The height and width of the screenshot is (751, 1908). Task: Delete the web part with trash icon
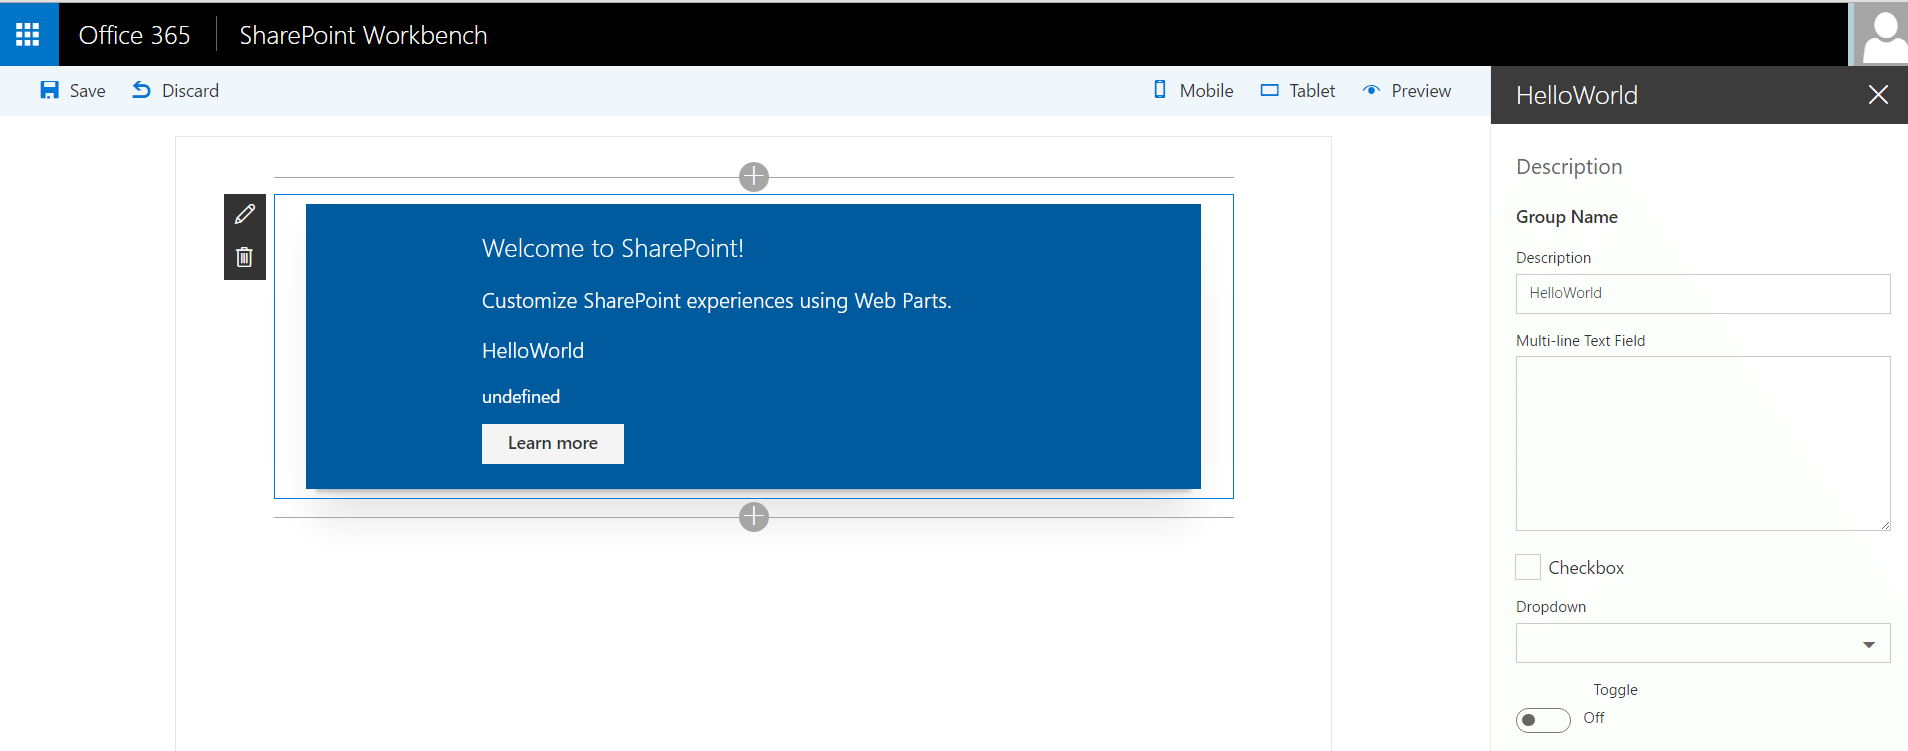(244, 257)
